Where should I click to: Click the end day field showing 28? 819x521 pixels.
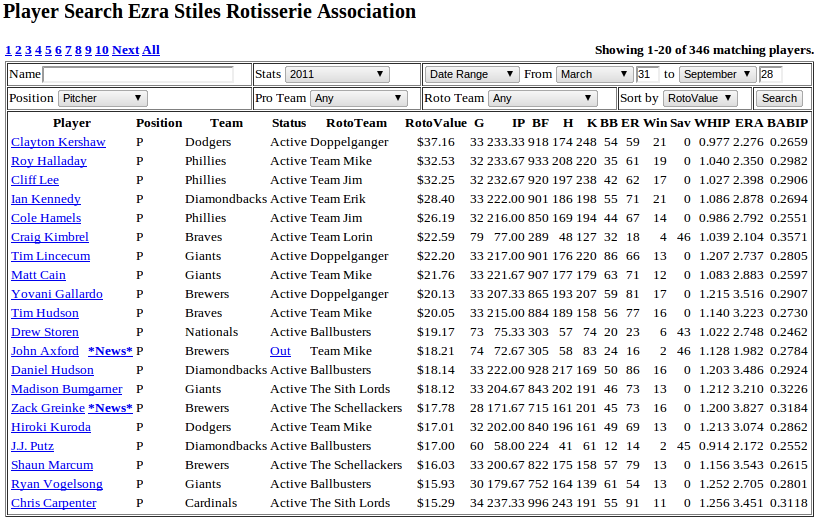(x=770, y=74)
